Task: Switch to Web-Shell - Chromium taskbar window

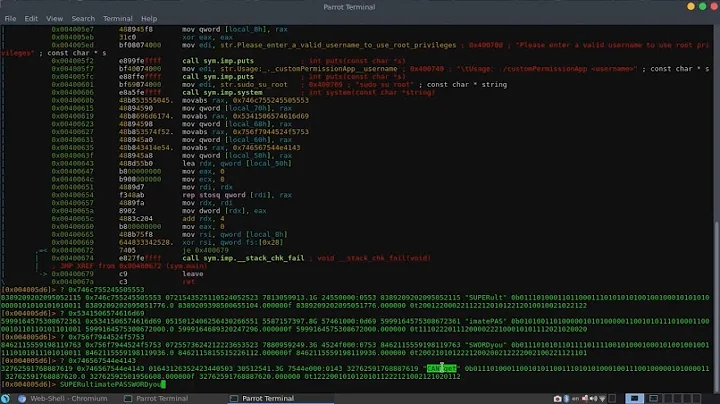Action: click(x=63, y=398)
